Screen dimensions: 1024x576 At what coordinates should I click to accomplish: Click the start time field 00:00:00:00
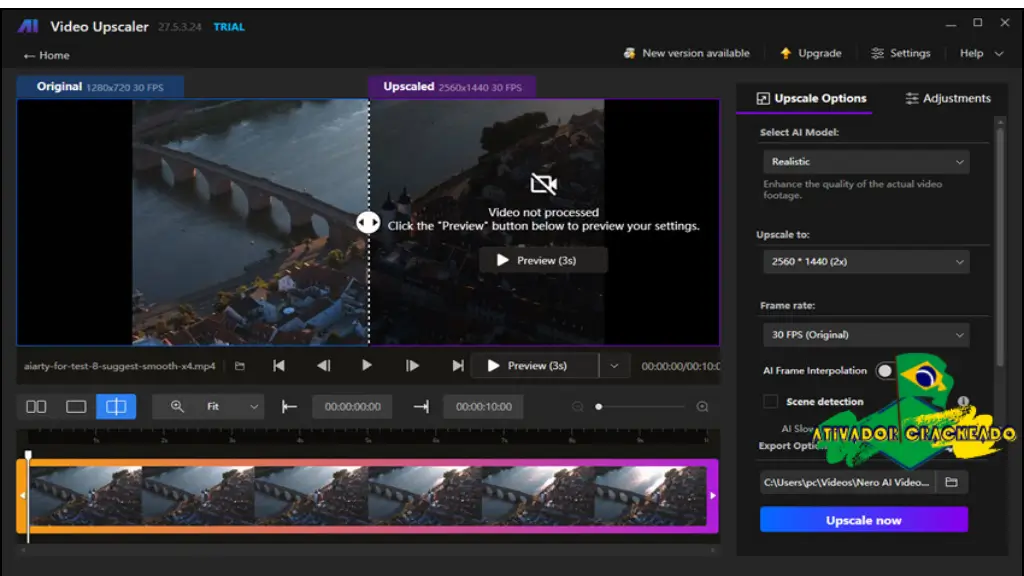(x=353, y=407)
